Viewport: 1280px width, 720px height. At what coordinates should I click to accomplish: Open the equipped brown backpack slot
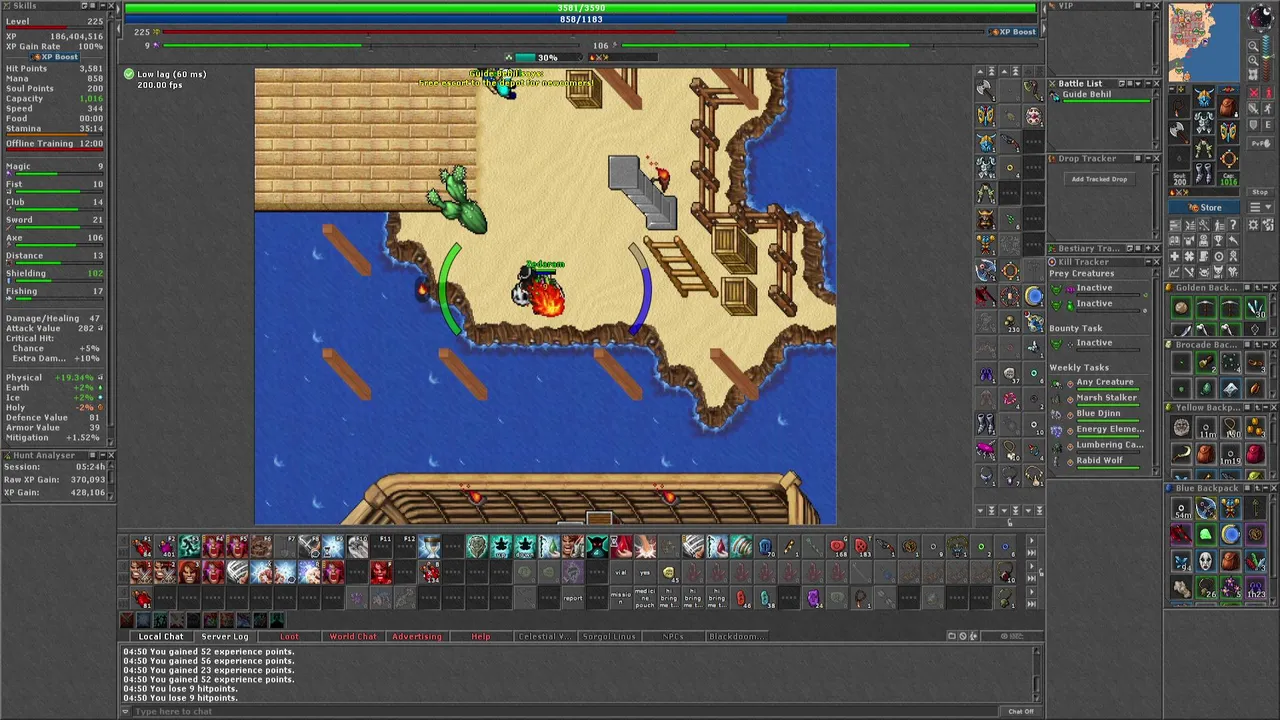coord(1228,107)
